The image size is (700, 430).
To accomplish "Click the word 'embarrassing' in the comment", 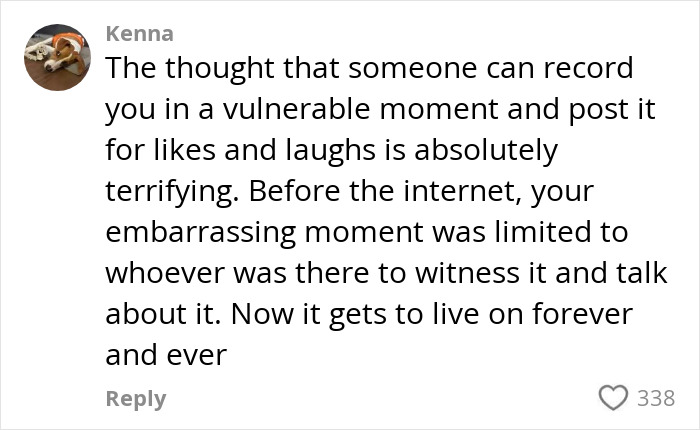I will tap(198, 232).
